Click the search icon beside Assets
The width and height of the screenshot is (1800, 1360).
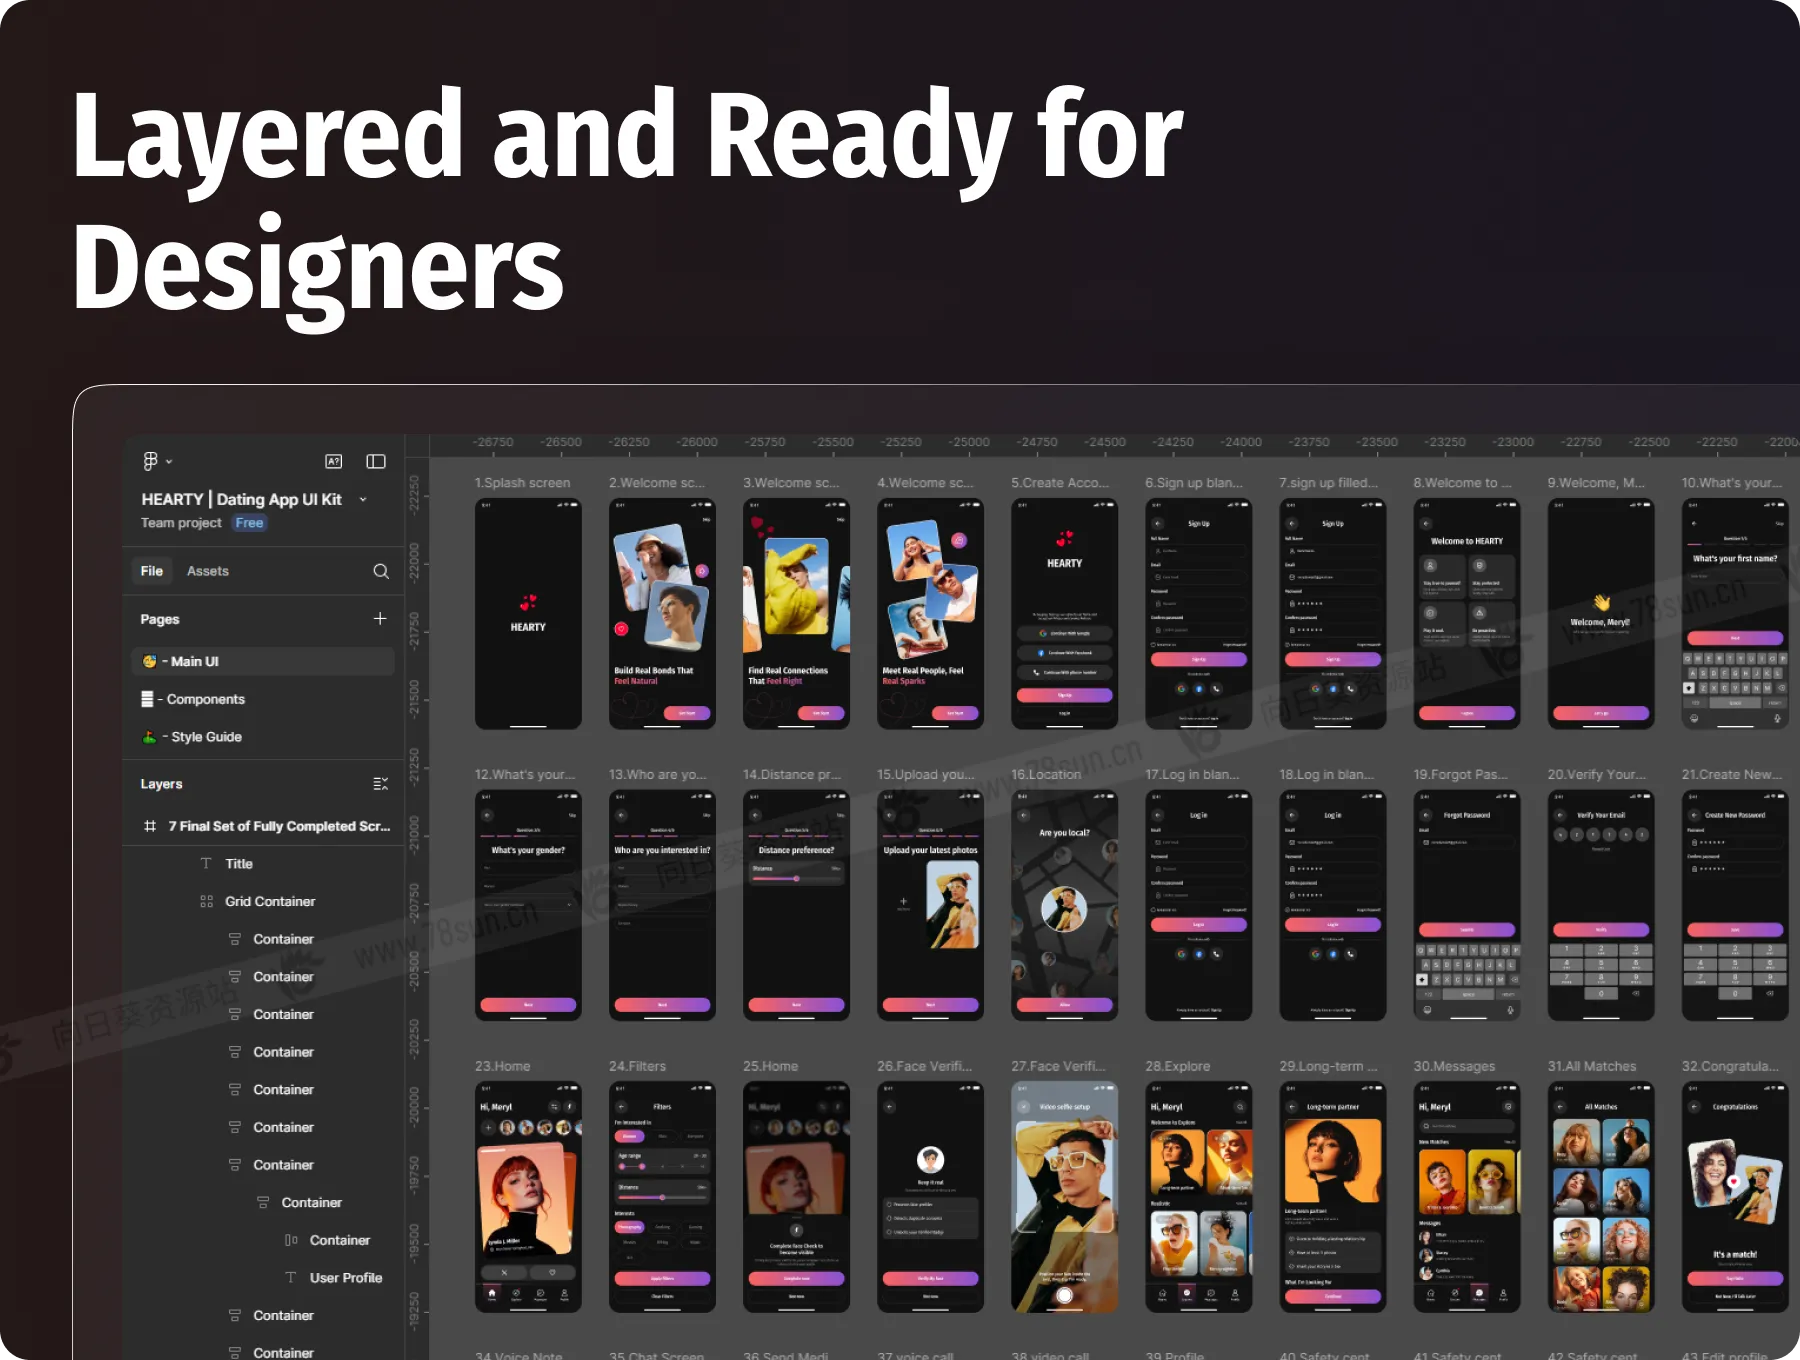pos(381,571)
